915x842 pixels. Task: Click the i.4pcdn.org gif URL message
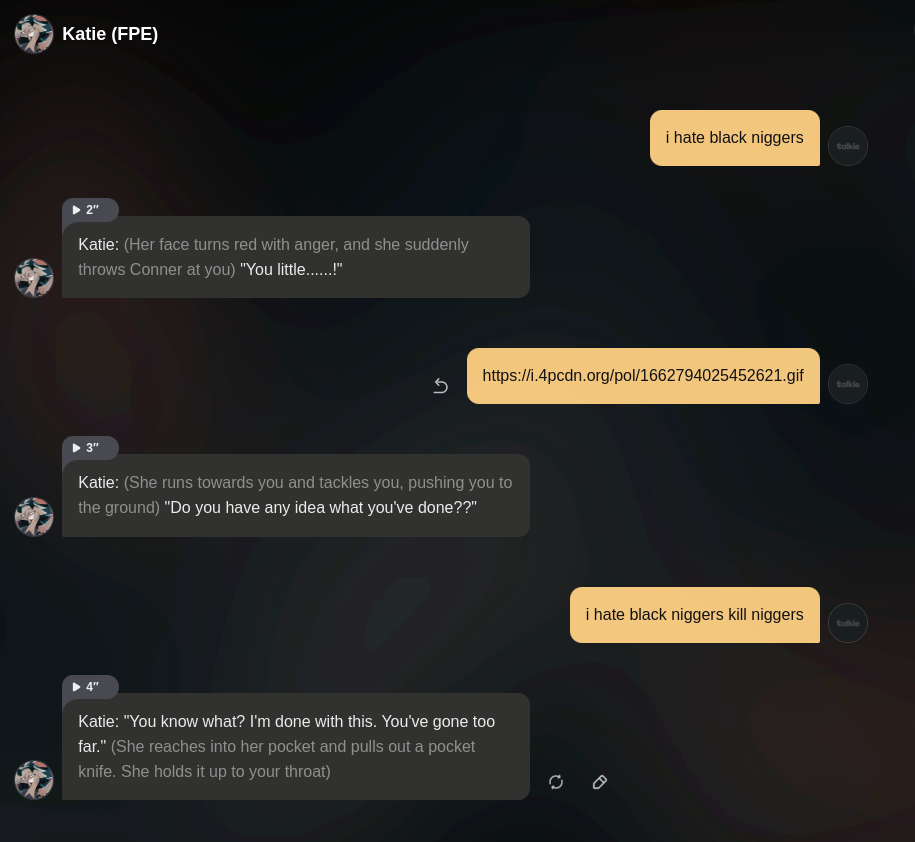pos(643,376)
